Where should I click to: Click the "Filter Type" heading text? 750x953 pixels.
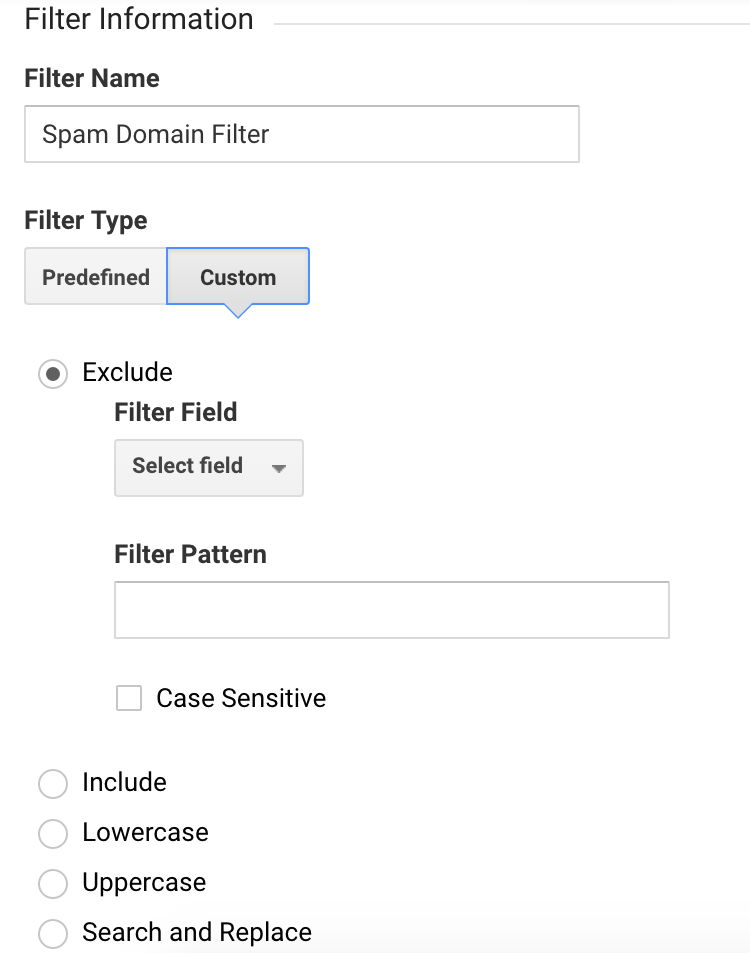pos(85,220)
